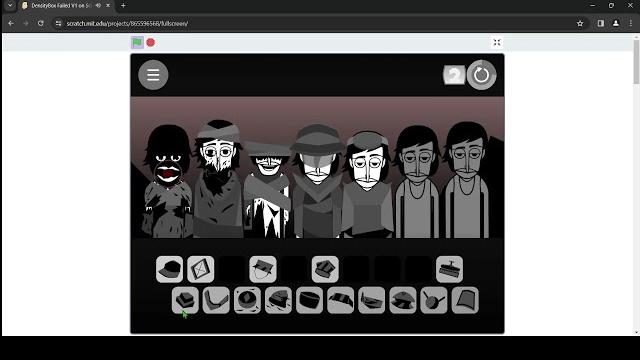This screenshot has width=640, height=360.
Task: Select the boat-shaped hat icon
Action: (x=371, y=300)
